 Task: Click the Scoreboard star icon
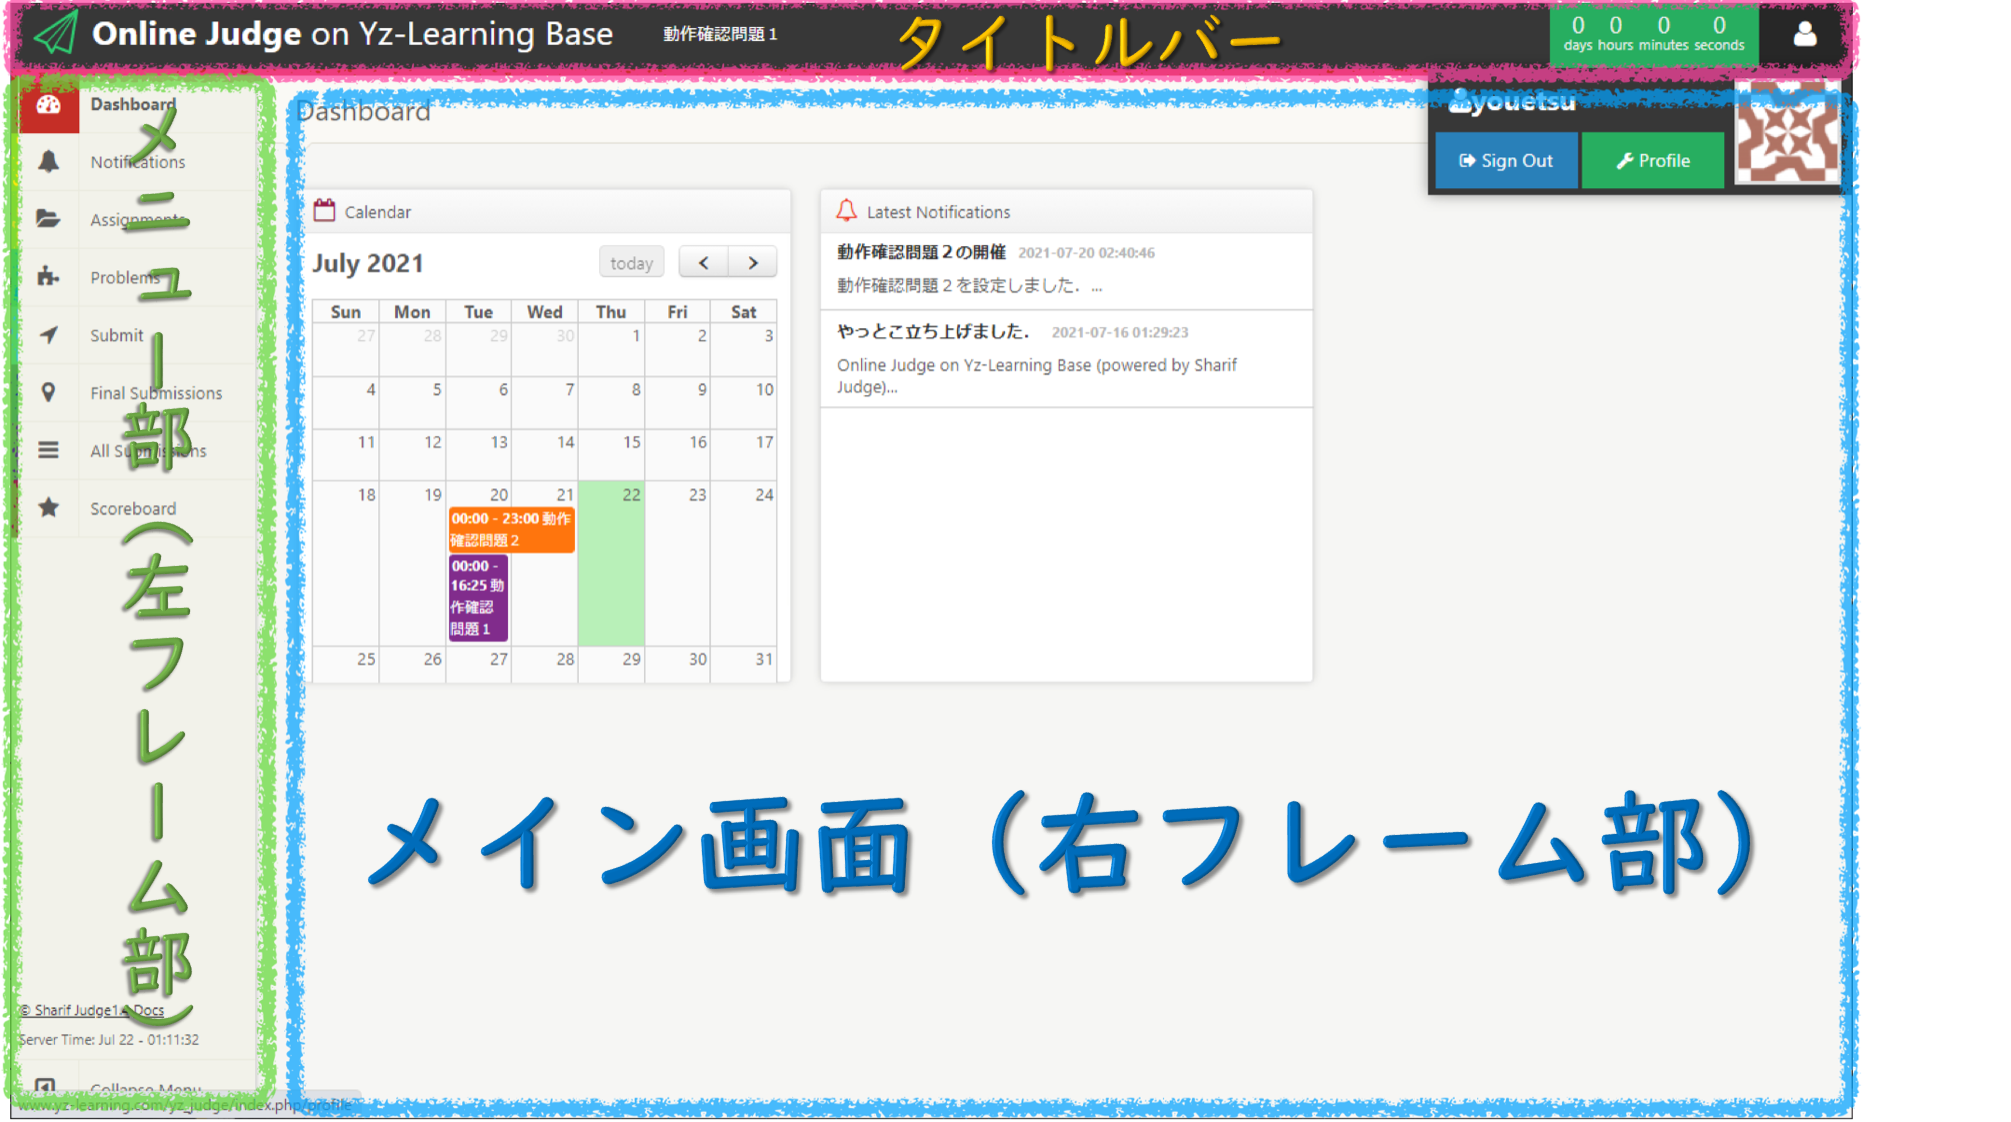point(48,508)
